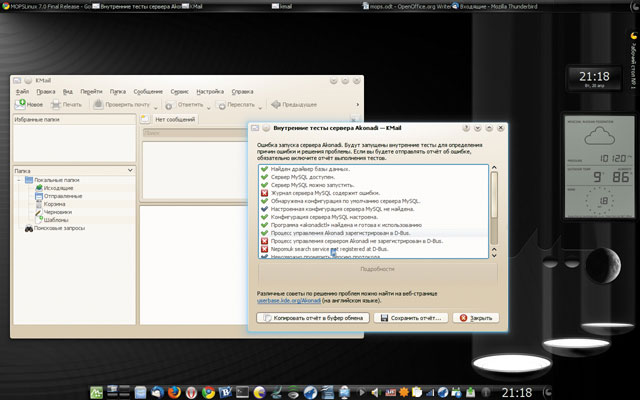Click the Печать print toolbar icon
Image resolution: width=640 pixels, height=400 pixels.
point(56,104)
